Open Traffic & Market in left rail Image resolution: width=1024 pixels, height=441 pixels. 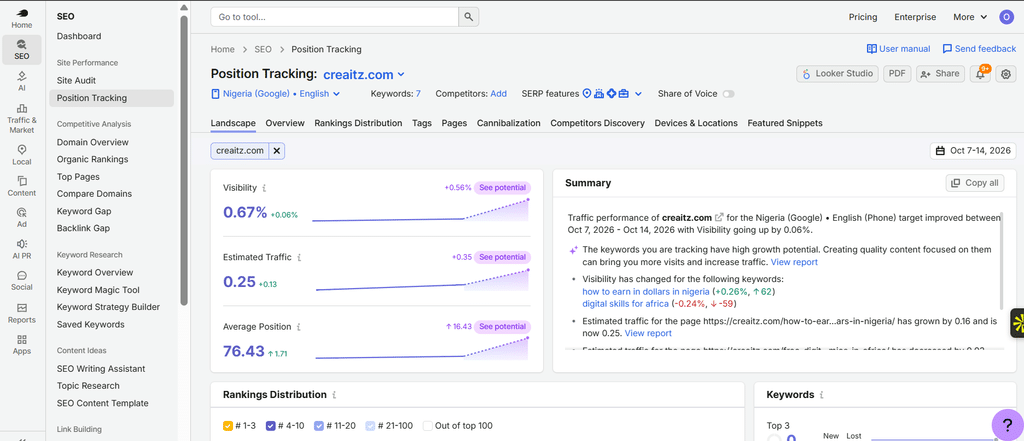[22, 119]
